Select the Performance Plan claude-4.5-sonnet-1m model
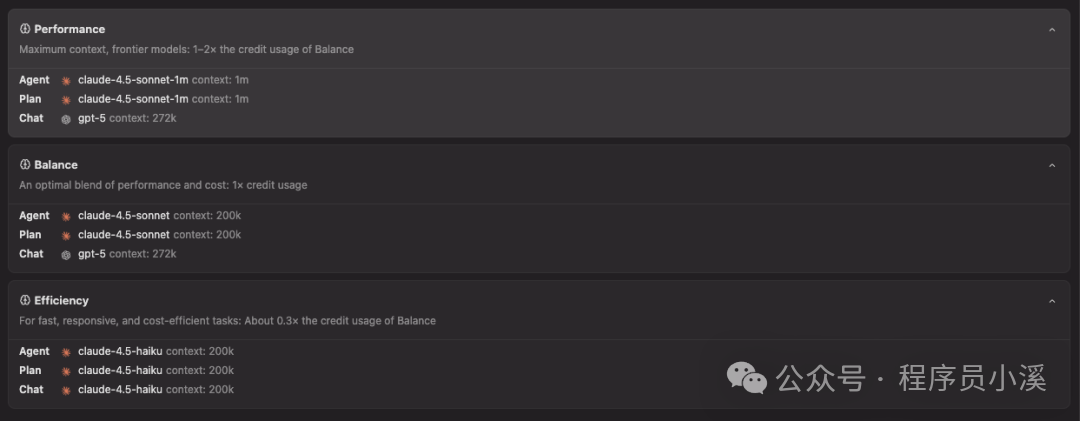Viewport: 1080px width, 421px height. (x=132, y=99)
